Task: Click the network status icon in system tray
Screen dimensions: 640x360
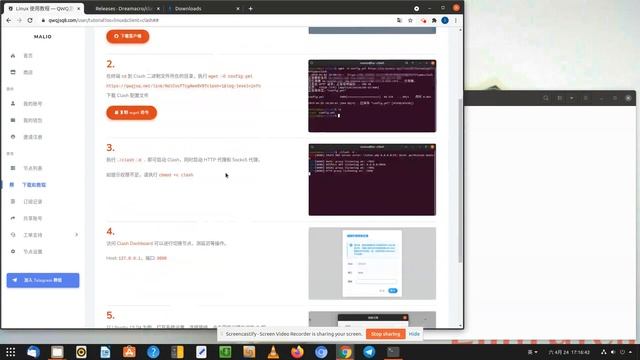Action: [604, 352]
